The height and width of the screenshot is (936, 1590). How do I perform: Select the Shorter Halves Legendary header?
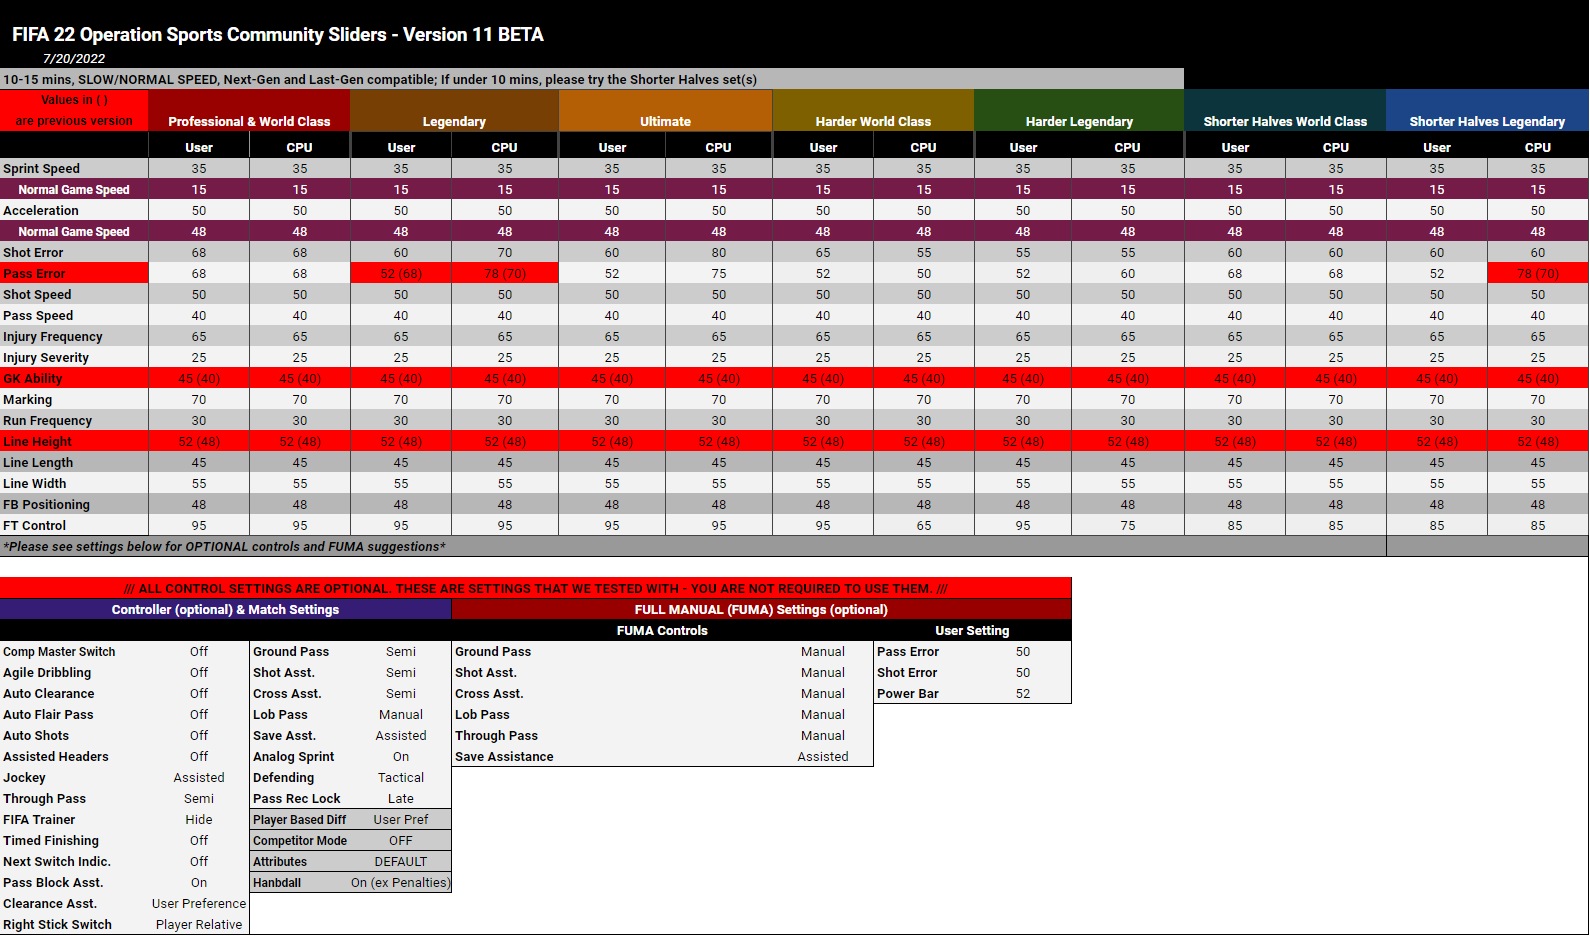pyautogui.click(x=1487, y=121)
